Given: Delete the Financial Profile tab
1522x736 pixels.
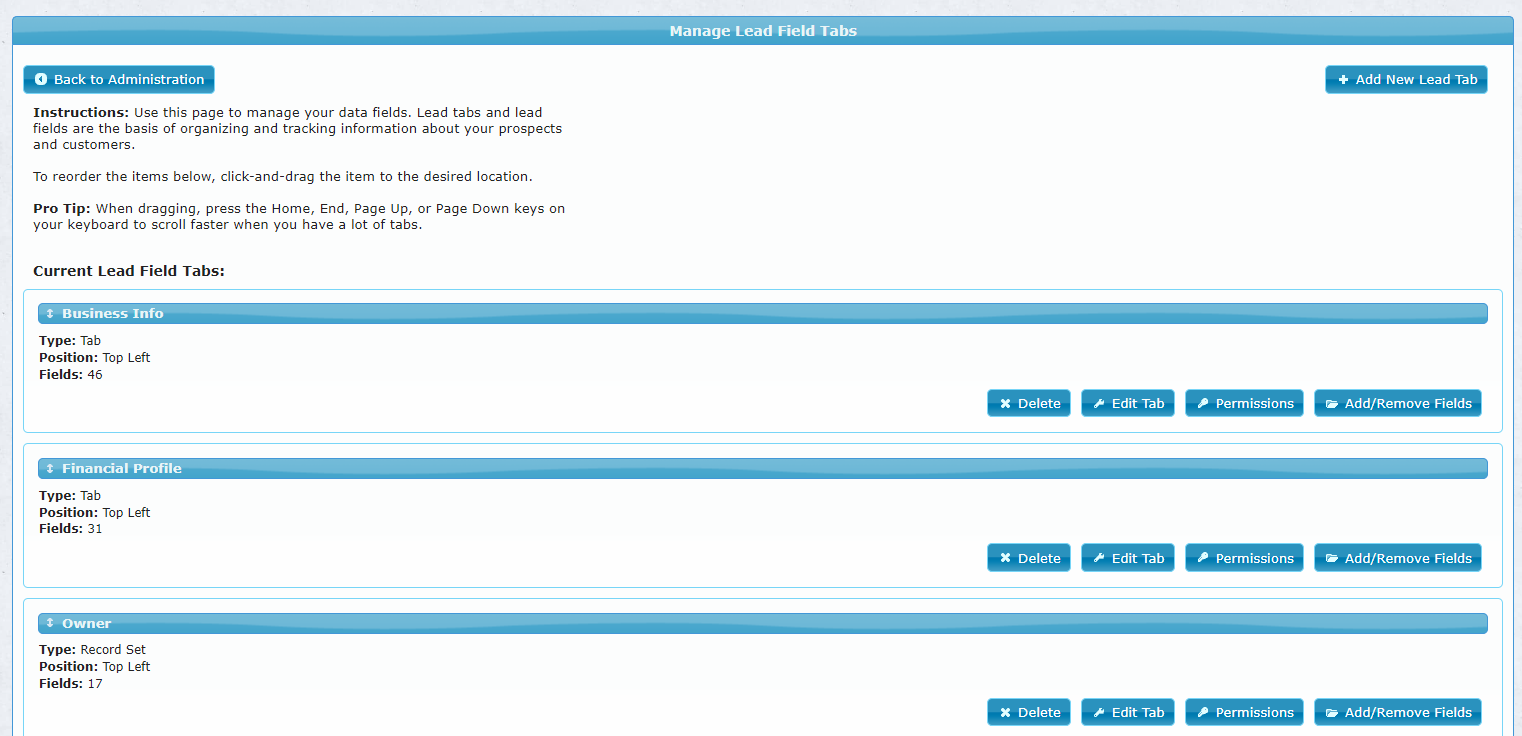Looking at the screenshot, I should [x=1028, y=558].
